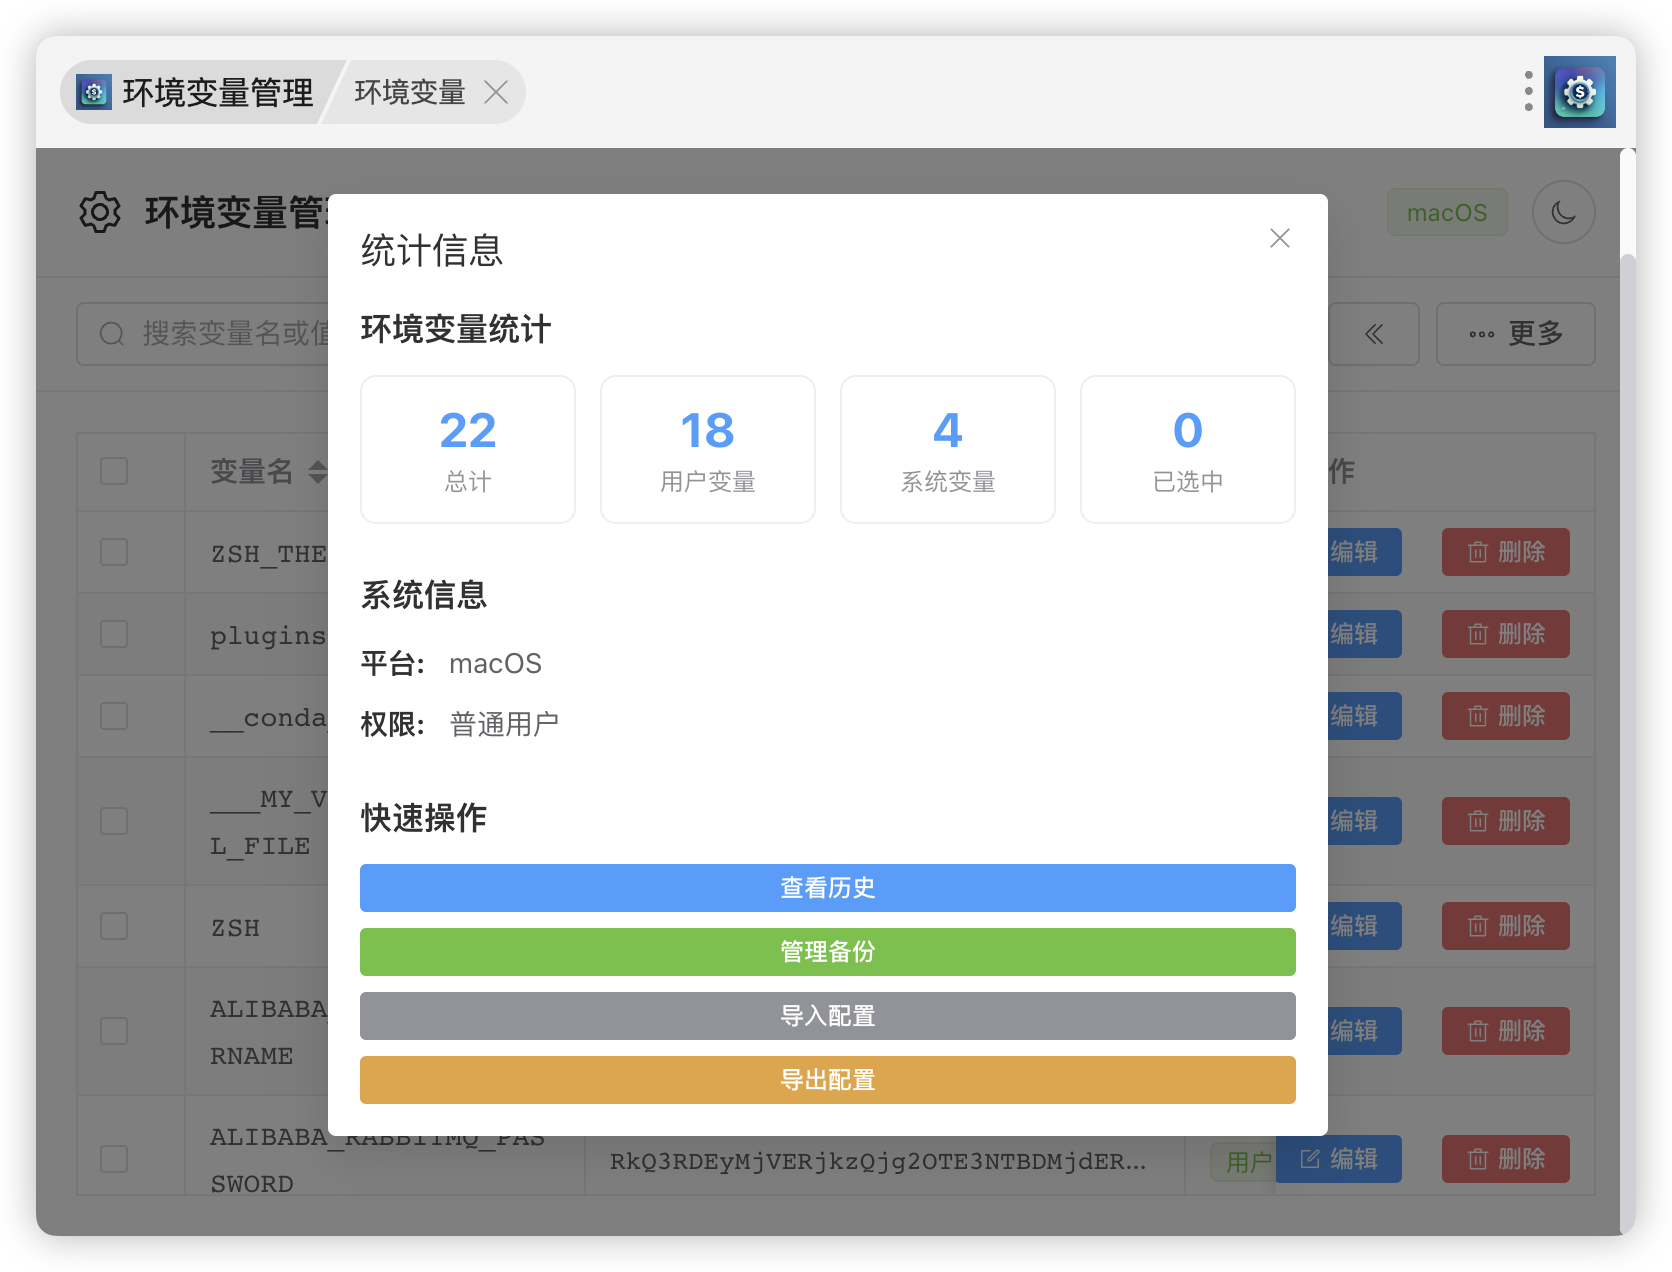Select the plugins row checkbox
Viewport: 1672px width, 1272px height.
[x=114, y=634]
